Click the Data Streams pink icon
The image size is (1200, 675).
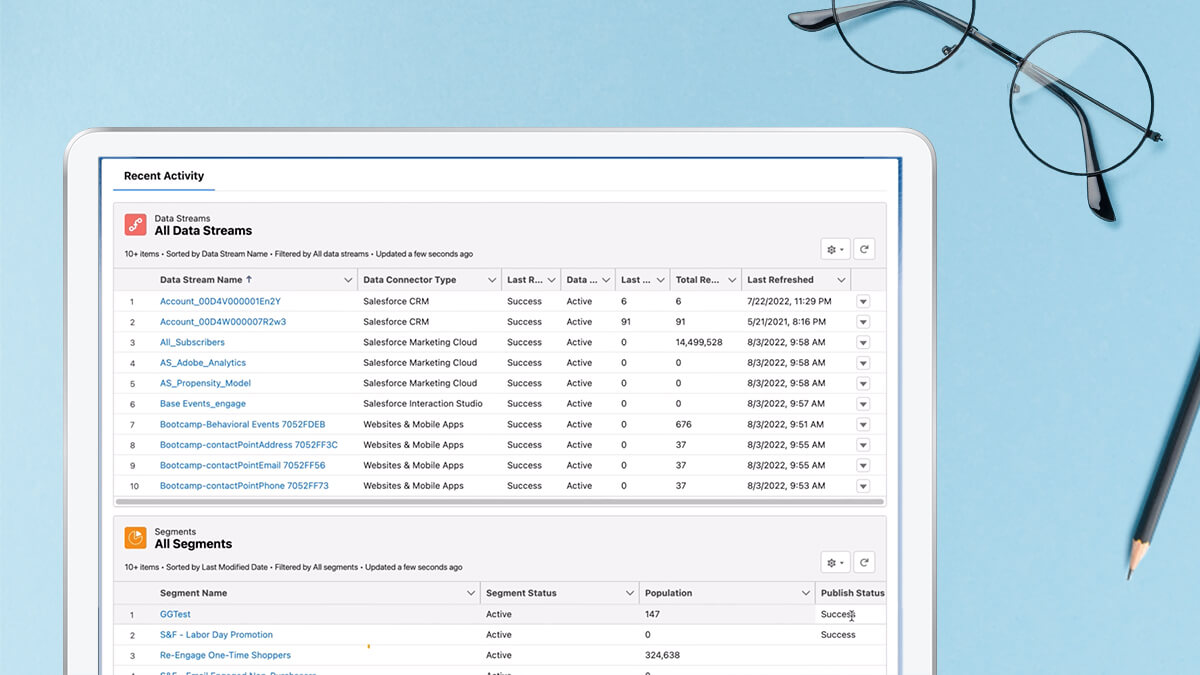point(135,224)
